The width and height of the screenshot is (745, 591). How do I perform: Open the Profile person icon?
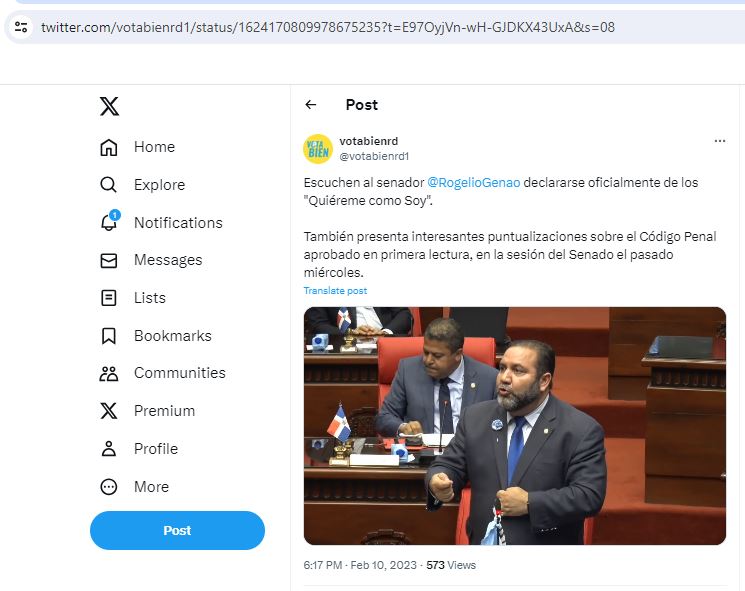(109, 448)
